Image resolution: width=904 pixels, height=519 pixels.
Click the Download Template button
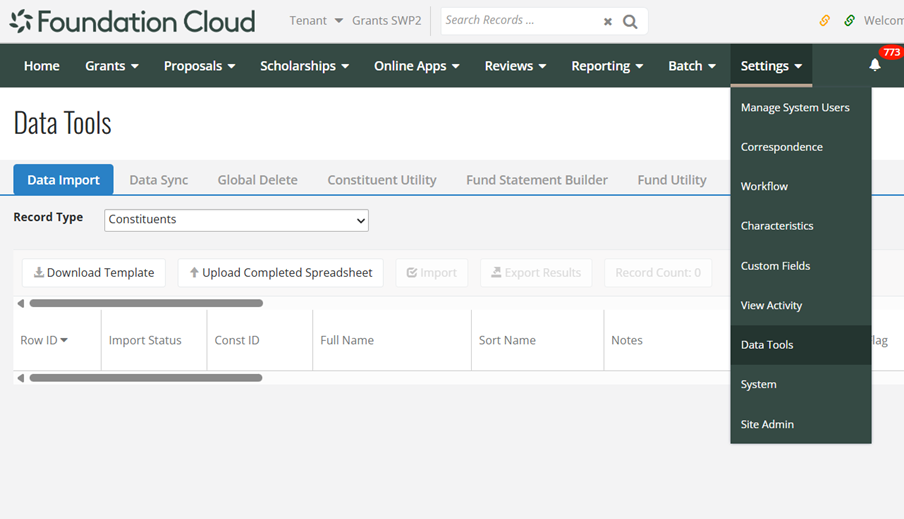coord(94,273)
